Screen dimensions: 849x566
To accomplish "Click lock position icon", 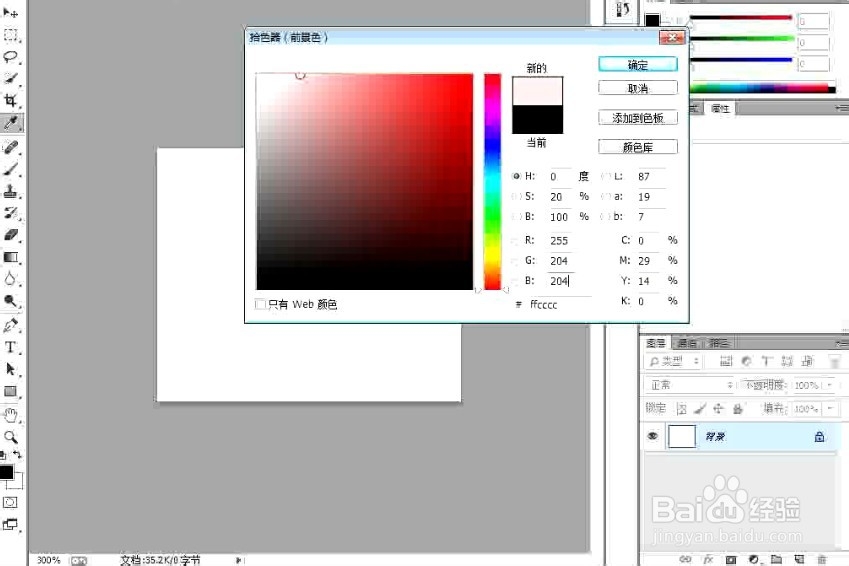I will pos(719,409).
